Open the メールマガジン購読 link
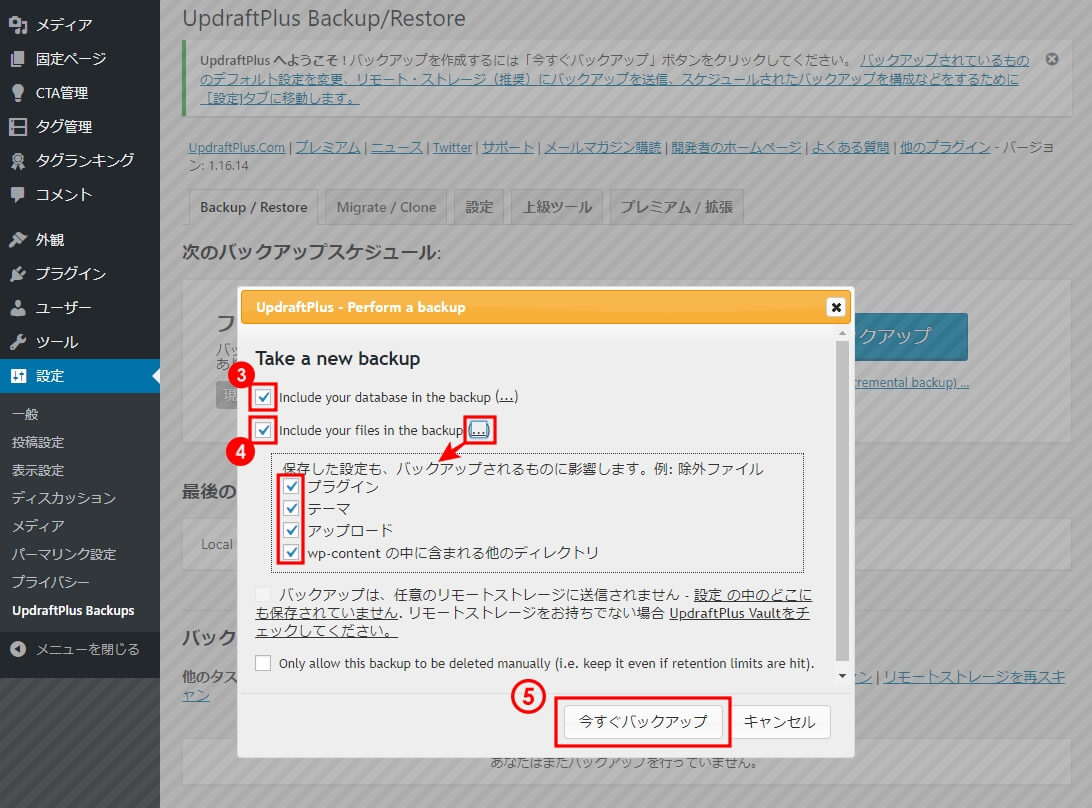 click(x=602, y=148)
